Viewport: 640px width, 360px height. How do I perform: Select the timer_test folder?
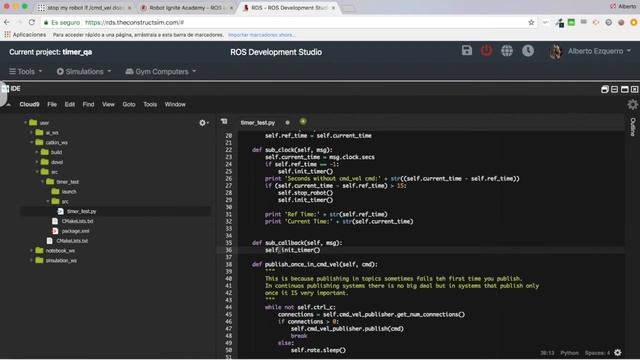67,182
